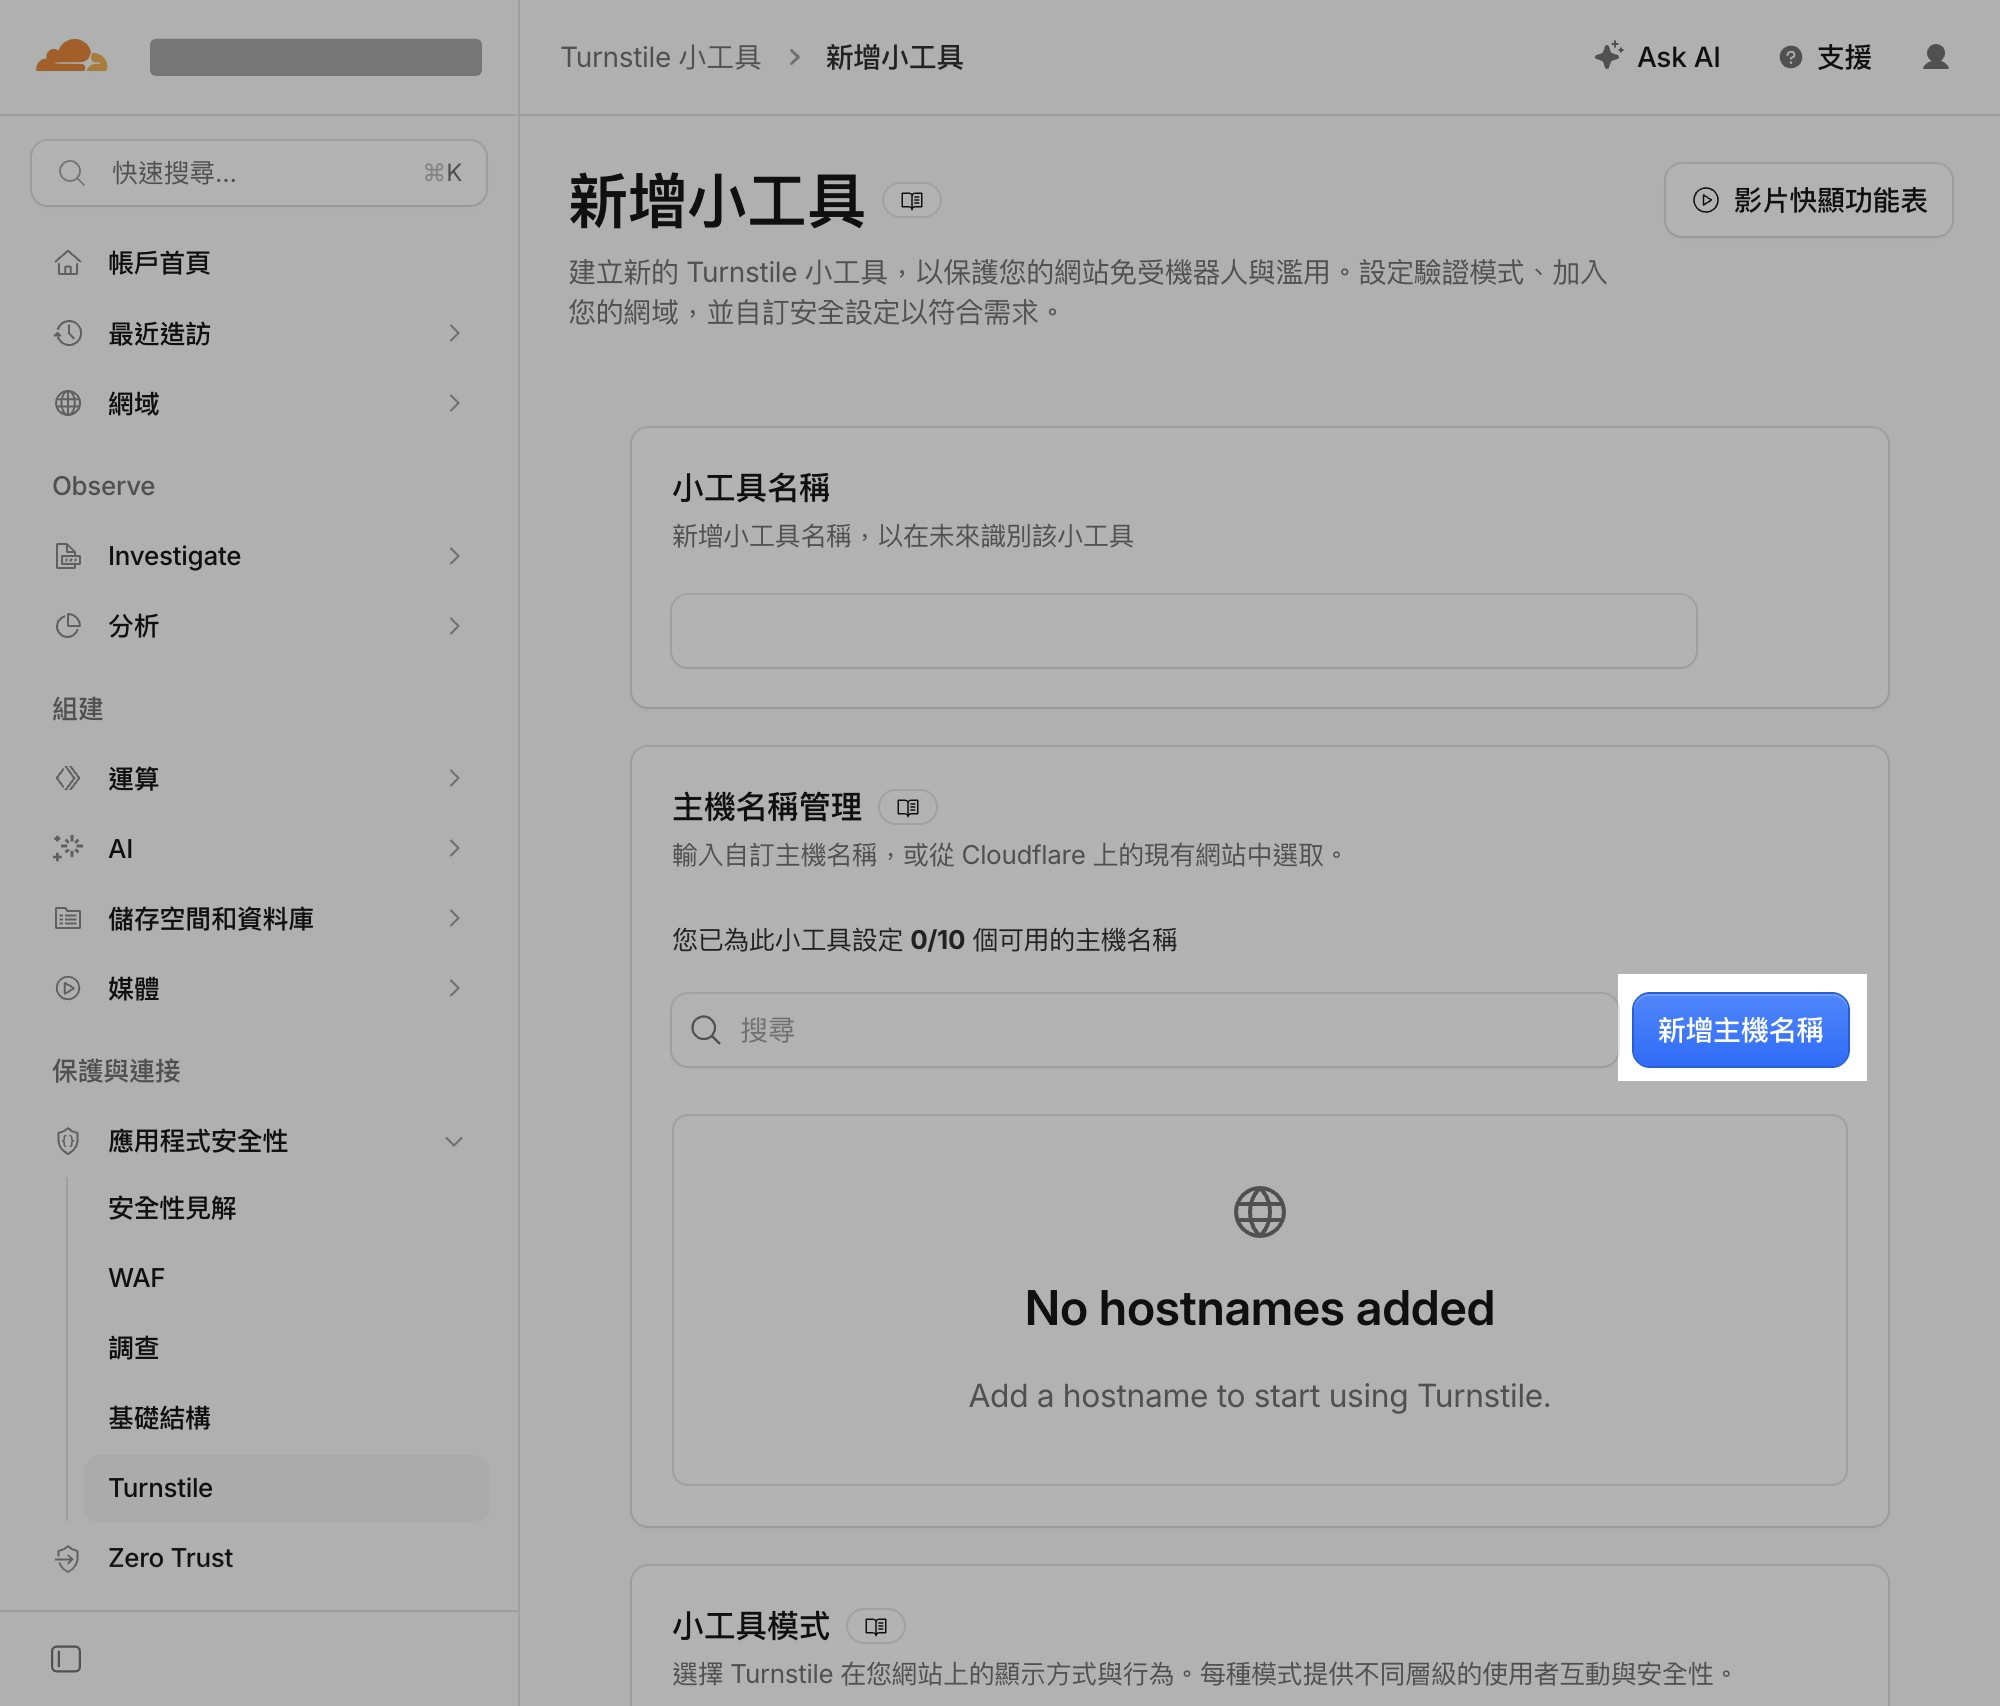Click the 最近造訪 clock icon
The width and height of the screenshot is (2000, 1706).
[68, 333]
